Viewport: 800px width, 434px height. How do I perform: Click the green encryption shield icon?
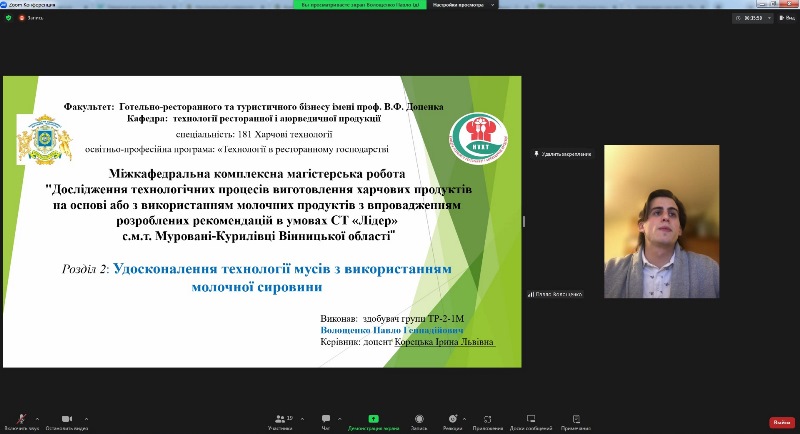[8, 18]
